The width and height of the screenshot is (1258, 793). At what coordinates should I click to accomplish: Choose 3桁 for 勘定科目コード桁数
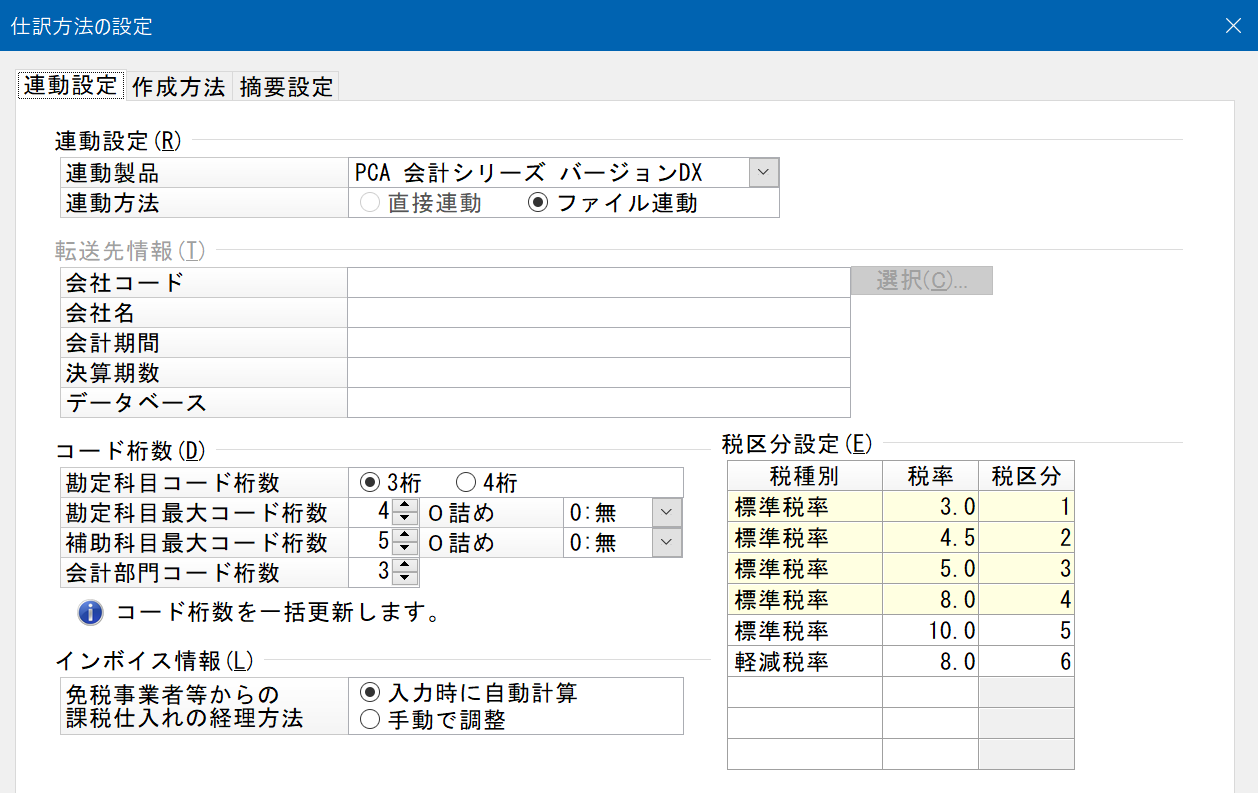pyautogui.click(x=370, y=483)
